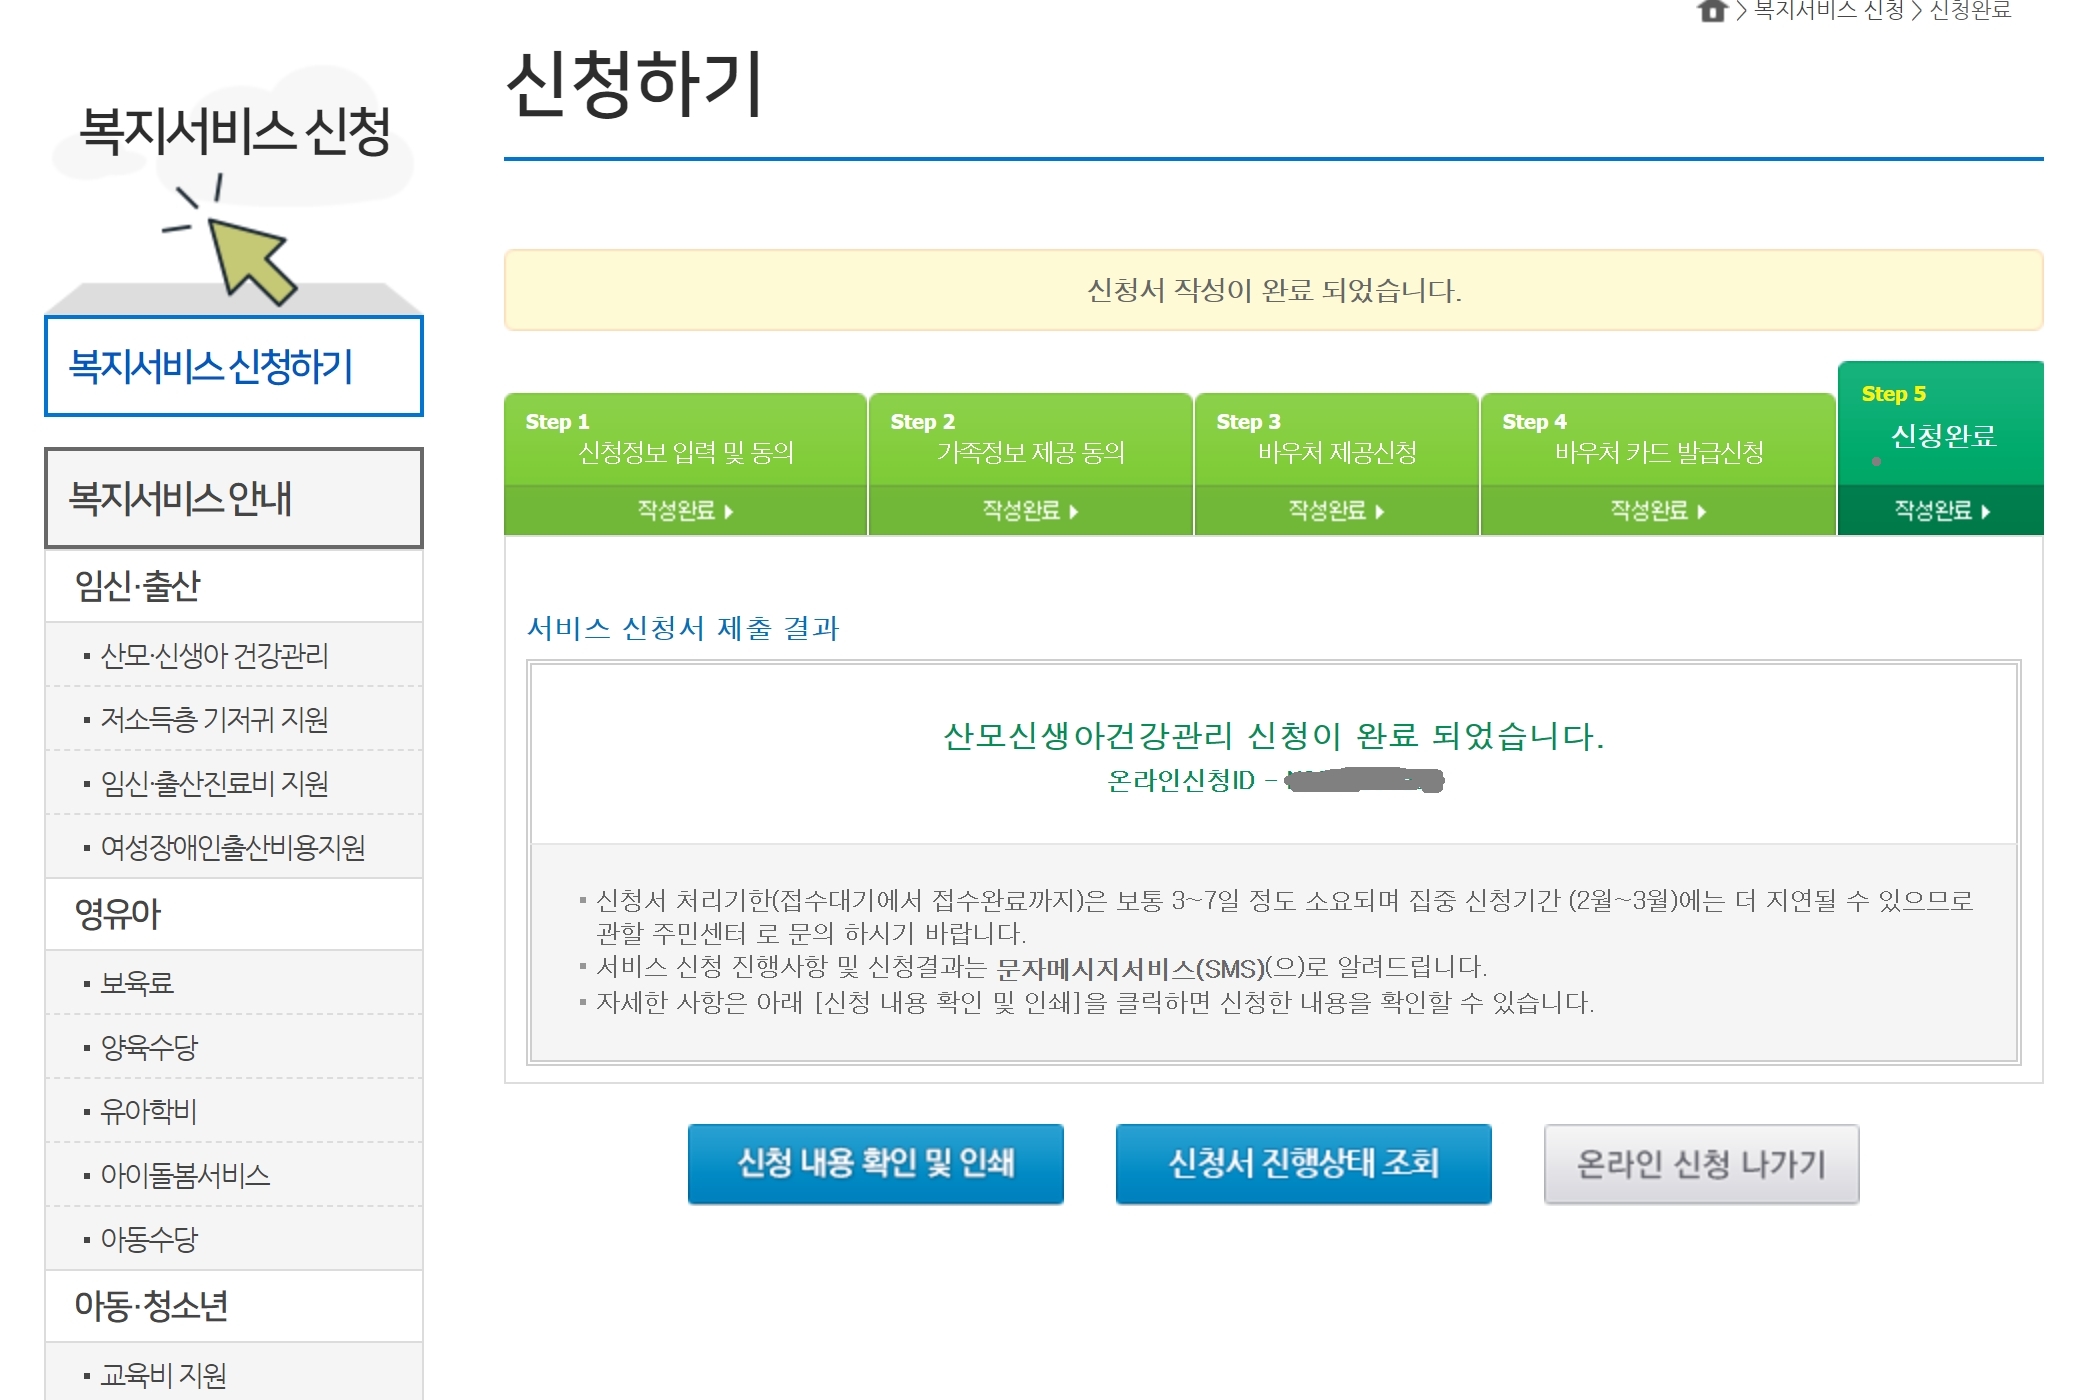Open 산모·신생아 건강관리 link
Image resolution: width=2078 pixels, height=1400 pixels.
pos(214,656)
